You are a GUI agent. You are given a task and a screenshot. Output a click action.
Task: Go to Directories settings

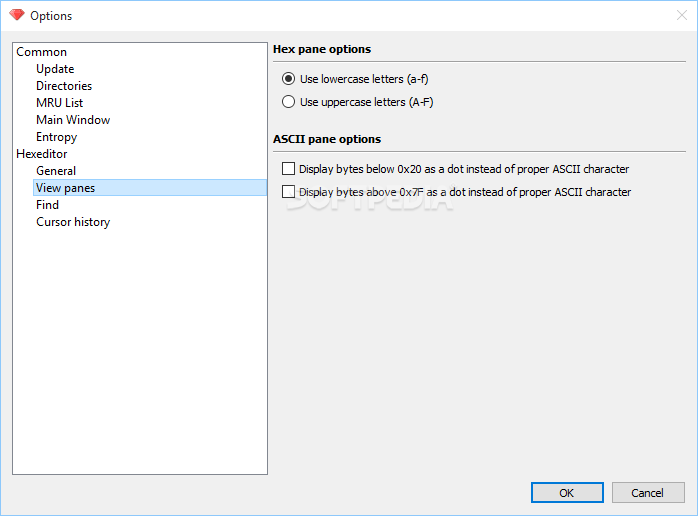pyautogui.click(x=64, y=86)
